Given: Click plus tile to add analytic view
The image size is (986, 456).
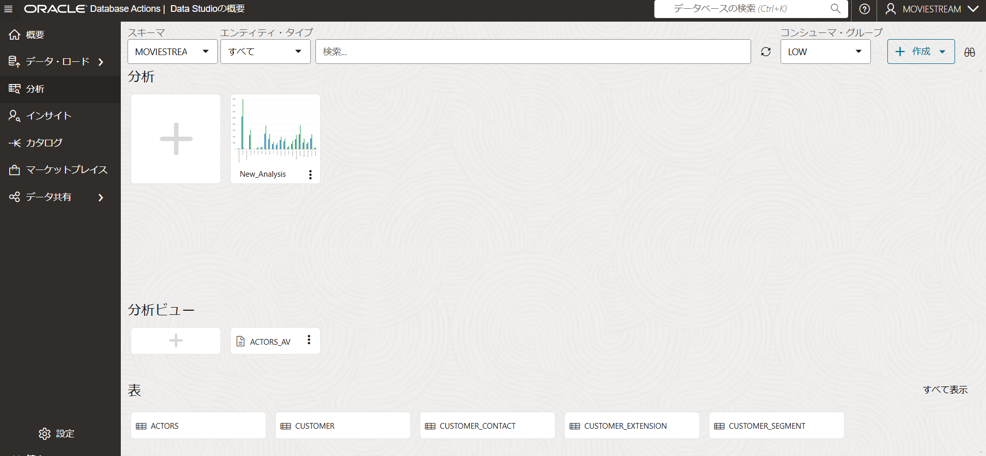Looking at the screenshot, I should coord(175,340).
